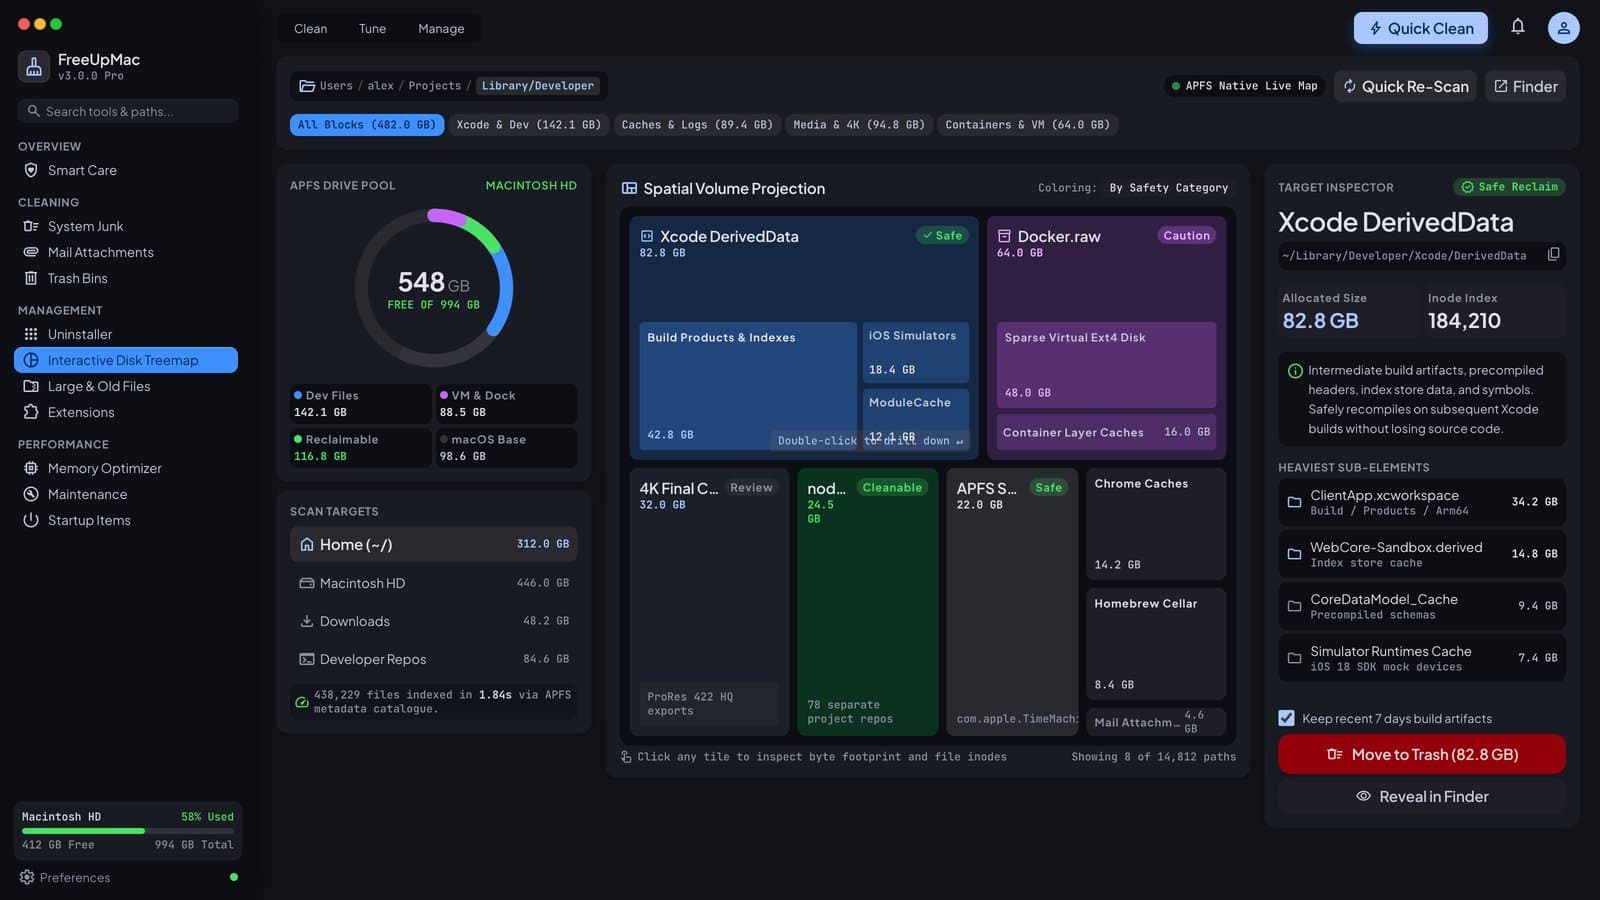Open Mail Attachments in the sidebar
Screen dimensions: 1600x900
click(126, 252)
